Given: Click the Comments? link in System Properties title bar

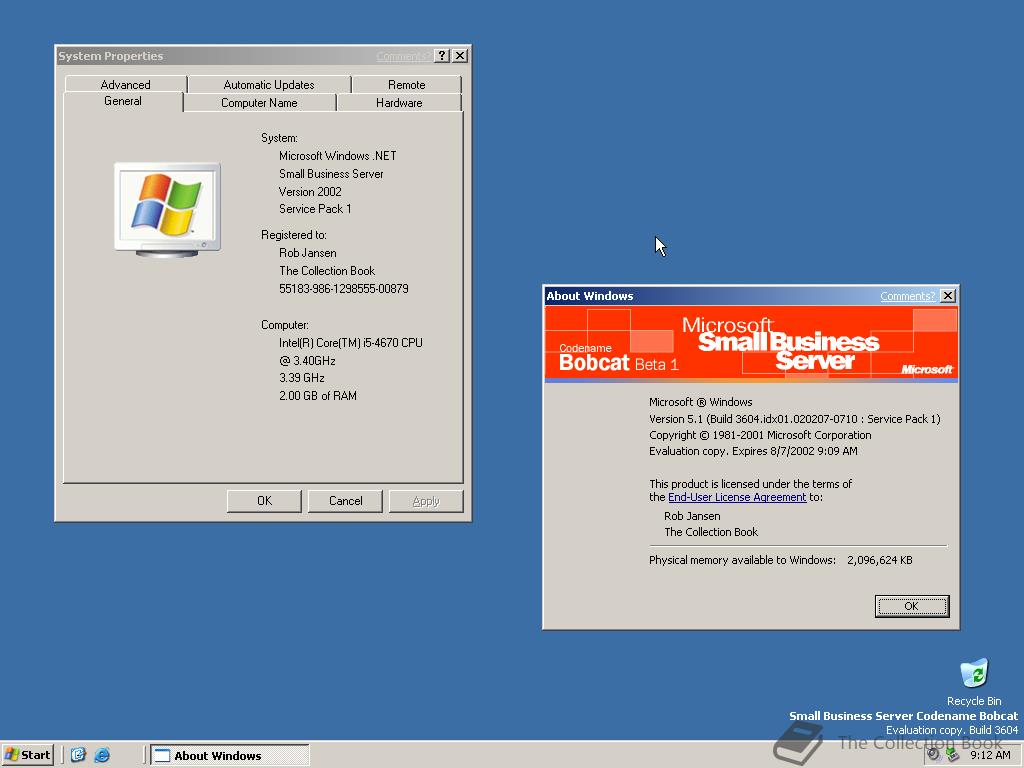Looking at the screenshot, I should click(x=403, y=56).
